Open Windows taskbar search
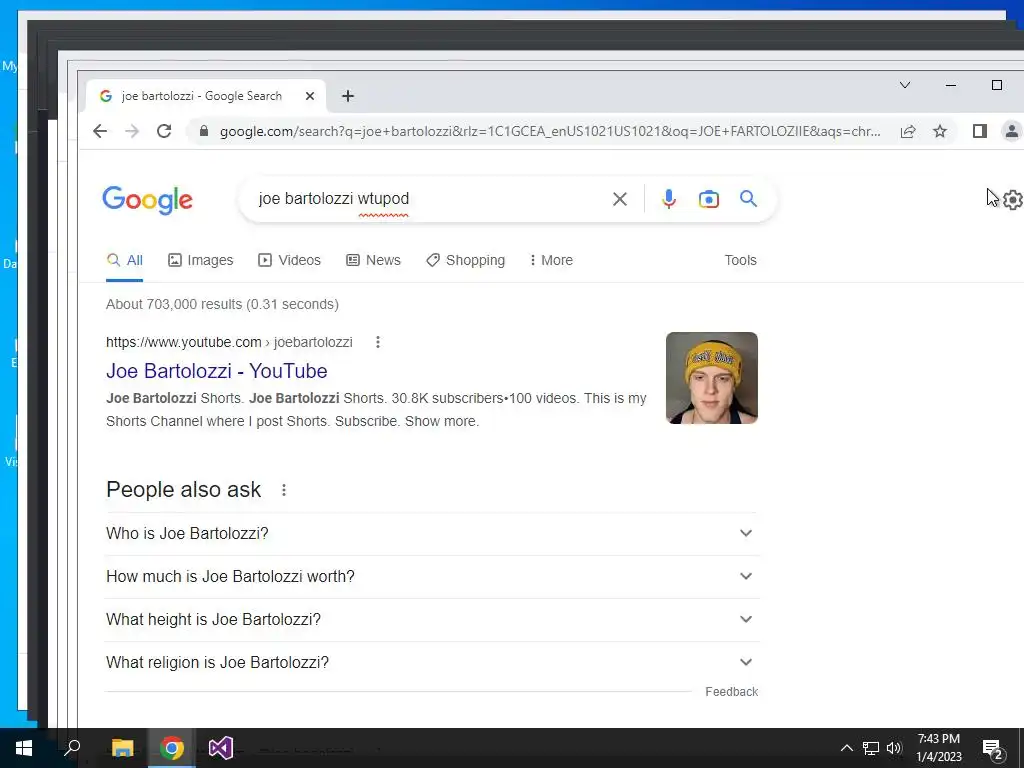Viewport: 1024px width, 768px height. (72, 748)
